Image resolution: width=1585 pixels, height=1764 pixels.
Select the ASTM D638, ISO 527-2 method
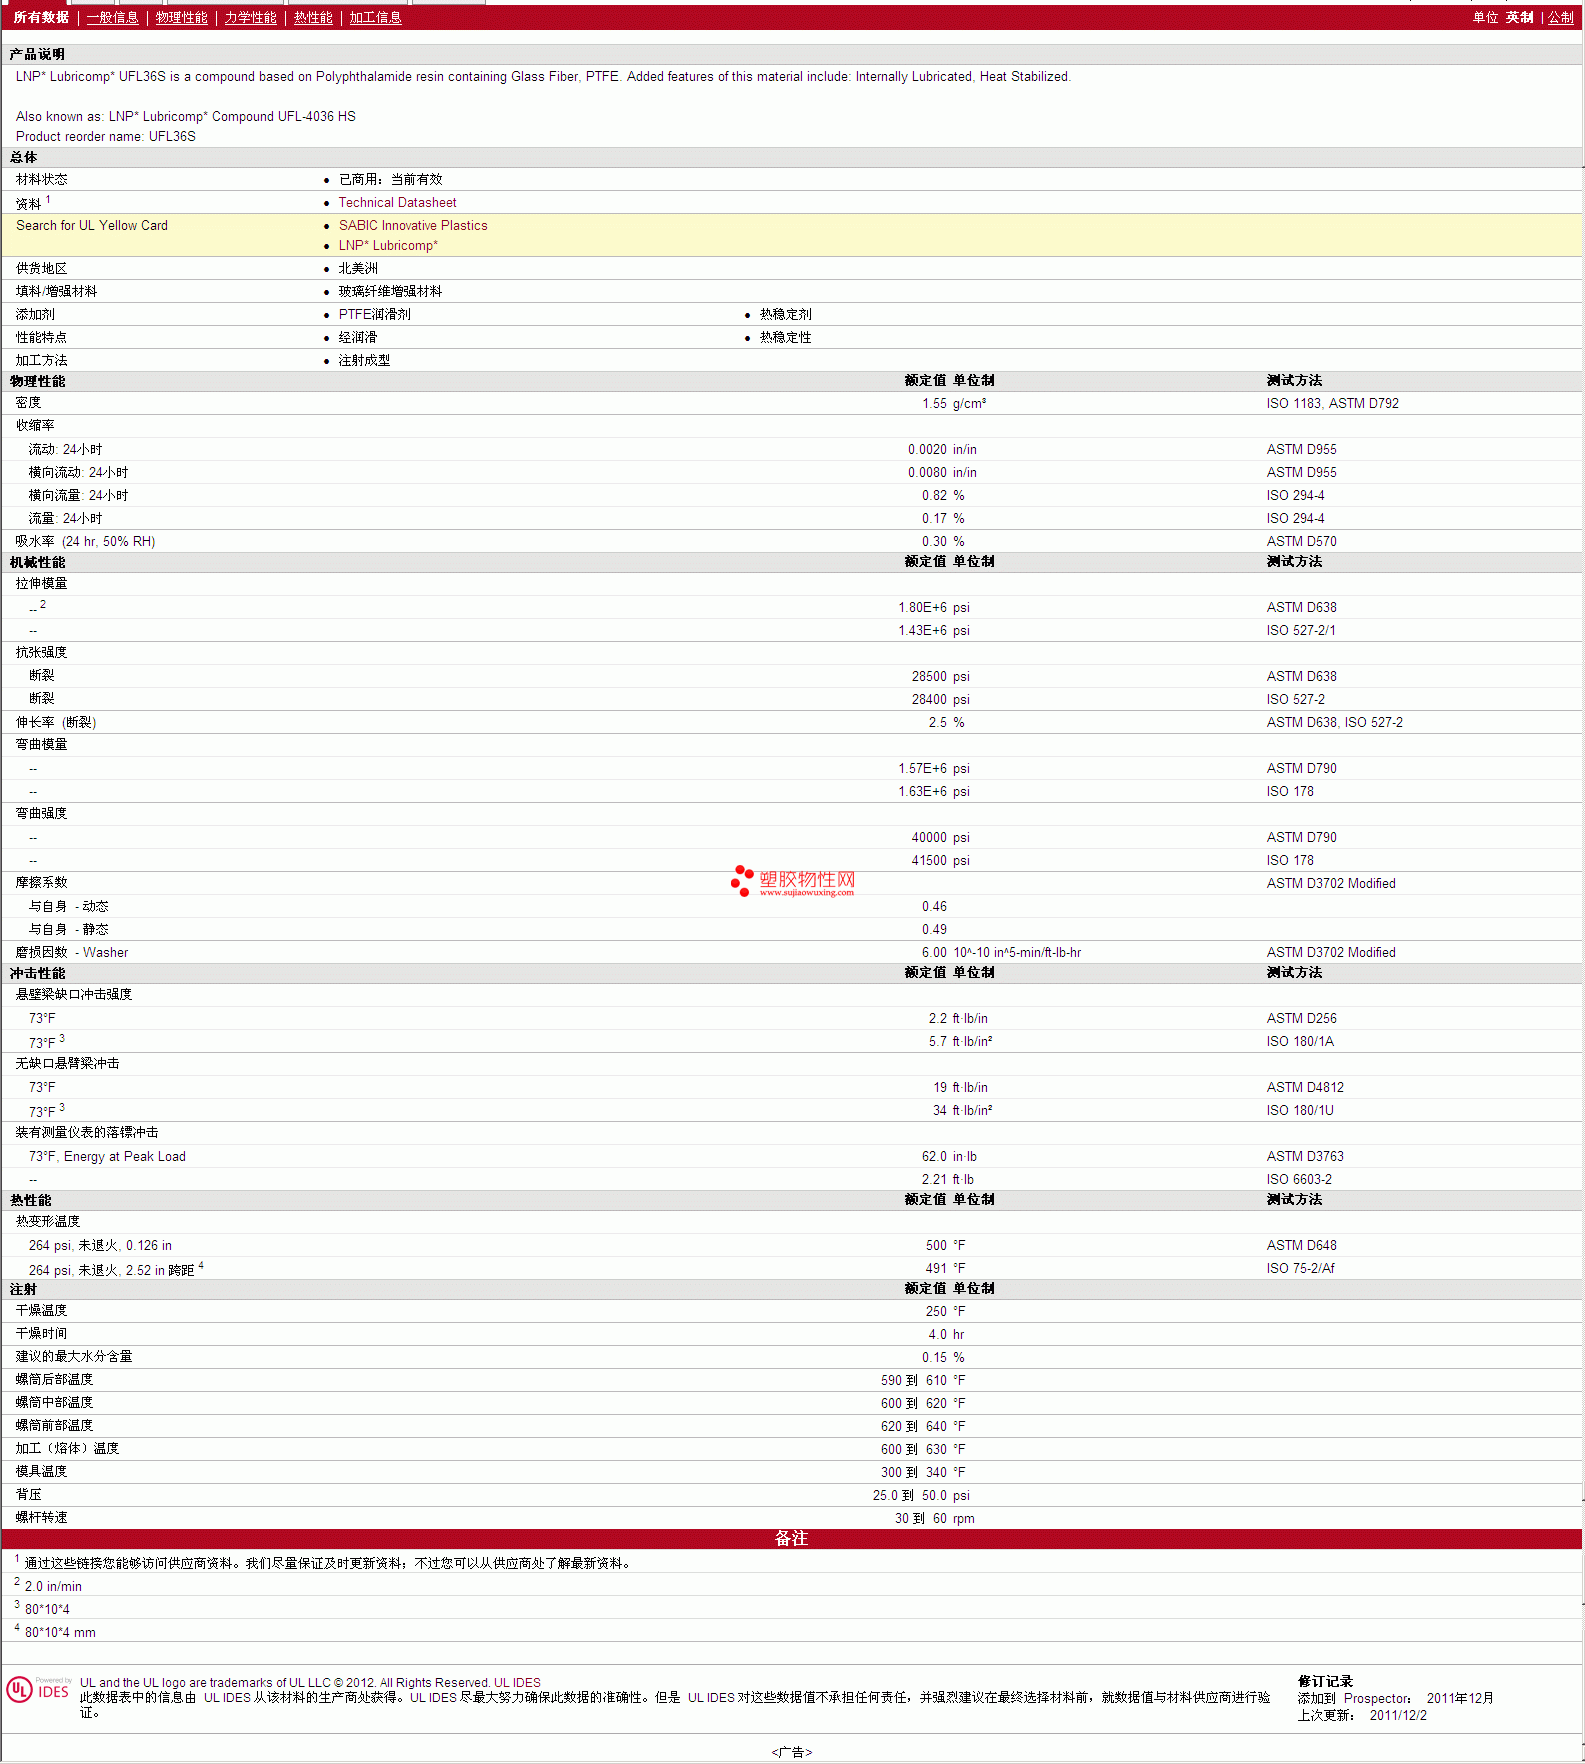pos(1335,723)
